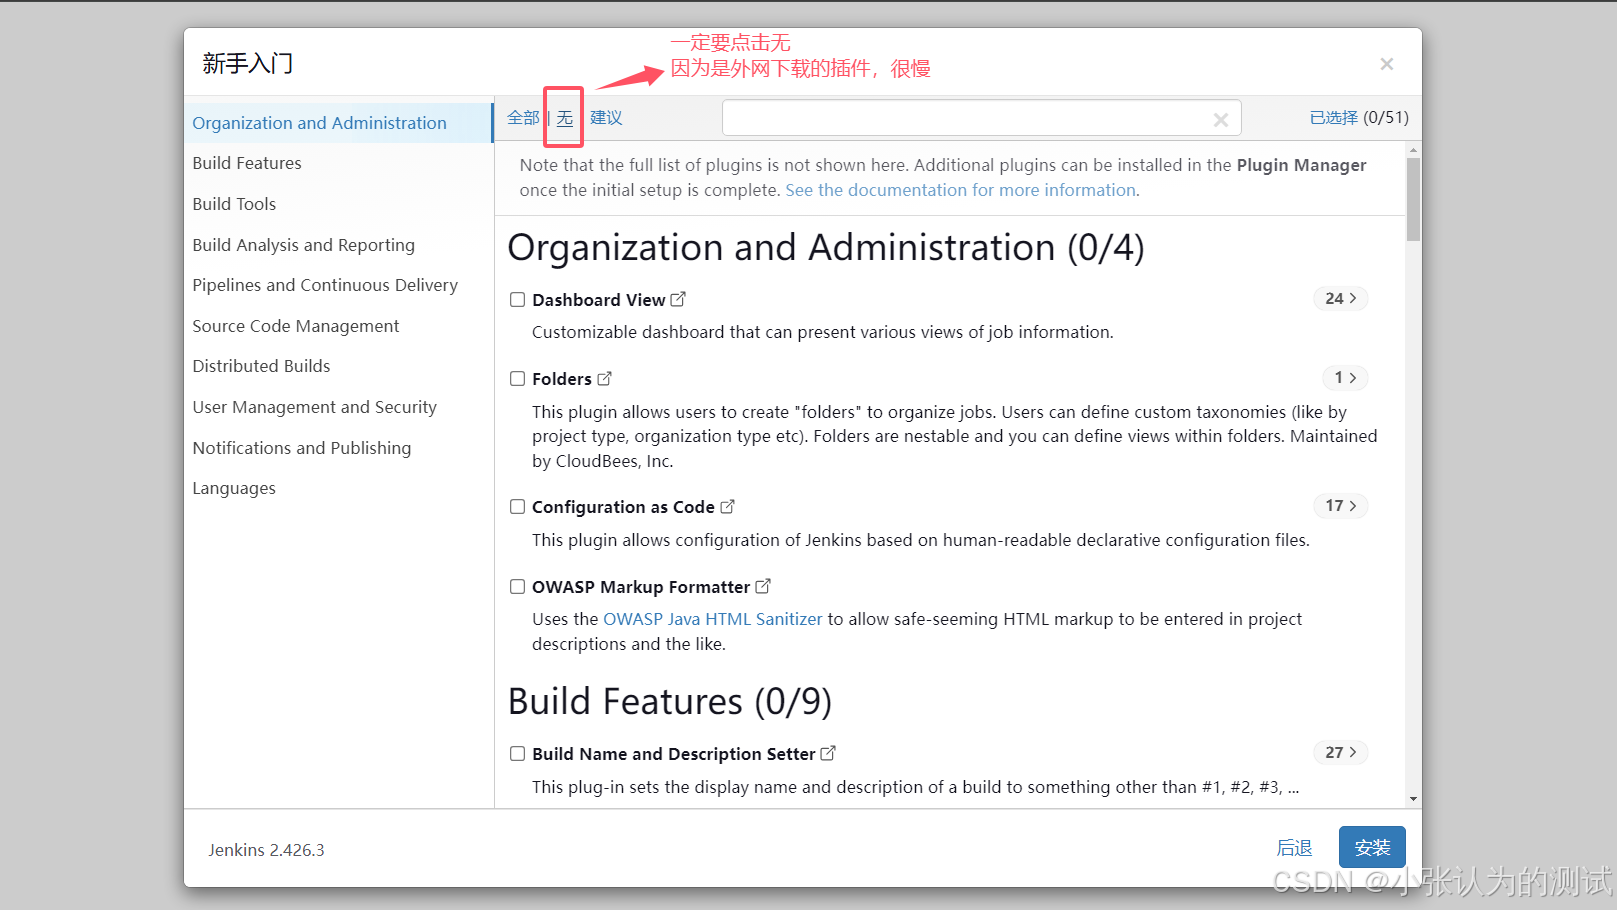Open Build Name and Description Setter external link icon
The image size is (1617, 910).
tap(828, 753)
